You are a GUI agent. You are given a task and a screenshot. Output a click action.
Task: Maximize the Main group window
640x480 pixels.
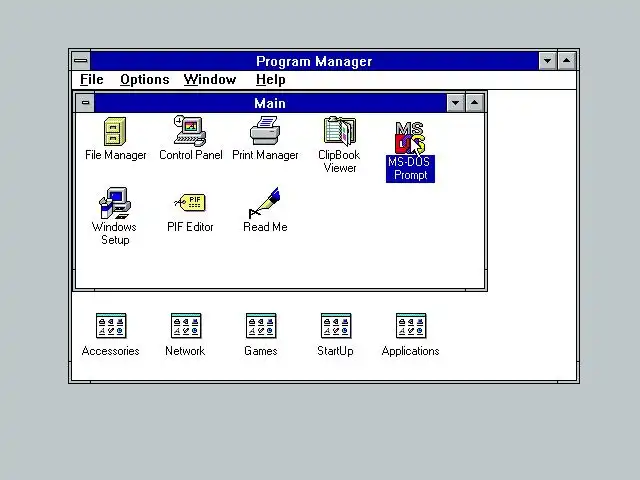474,103
